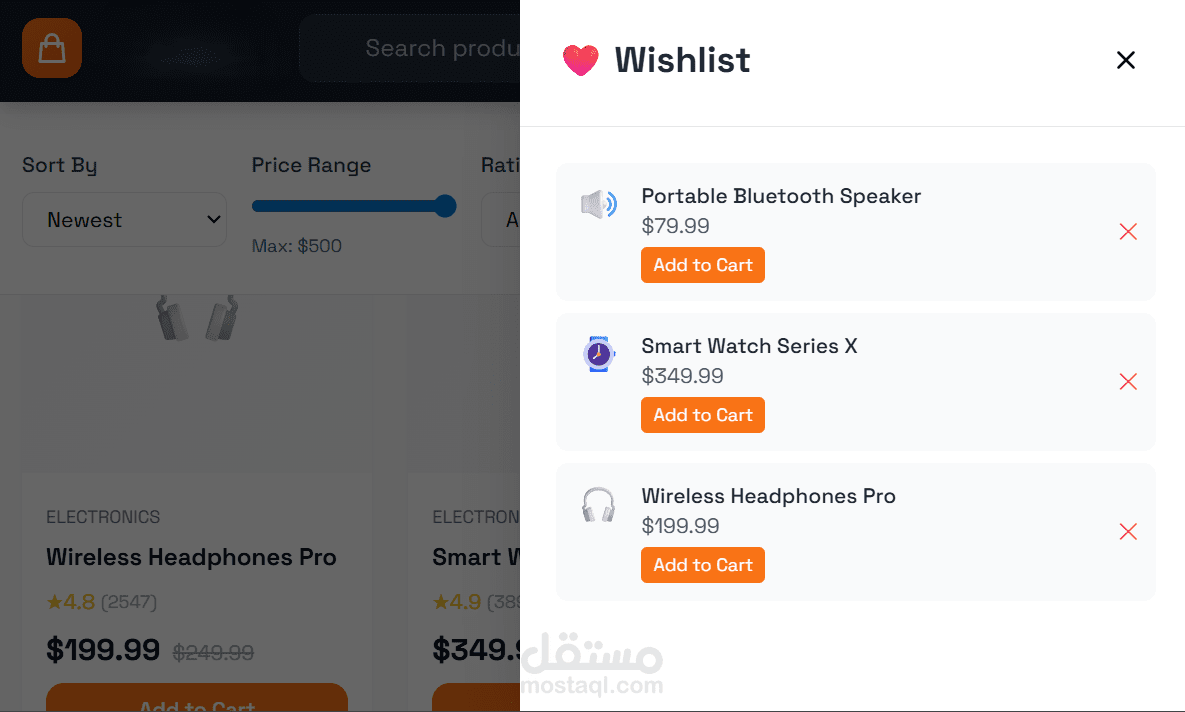Remove Wireless Headphones Pro from wishlist
1185x712 pixels.
1128,532
